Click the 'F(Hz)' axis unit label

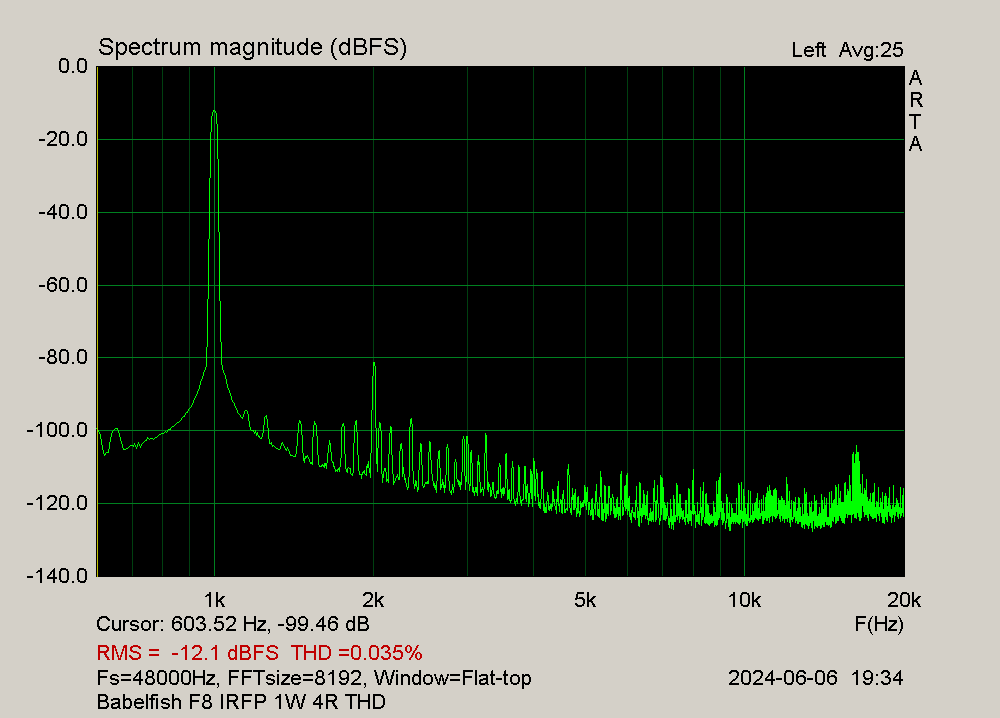click(x=879, y=624)
